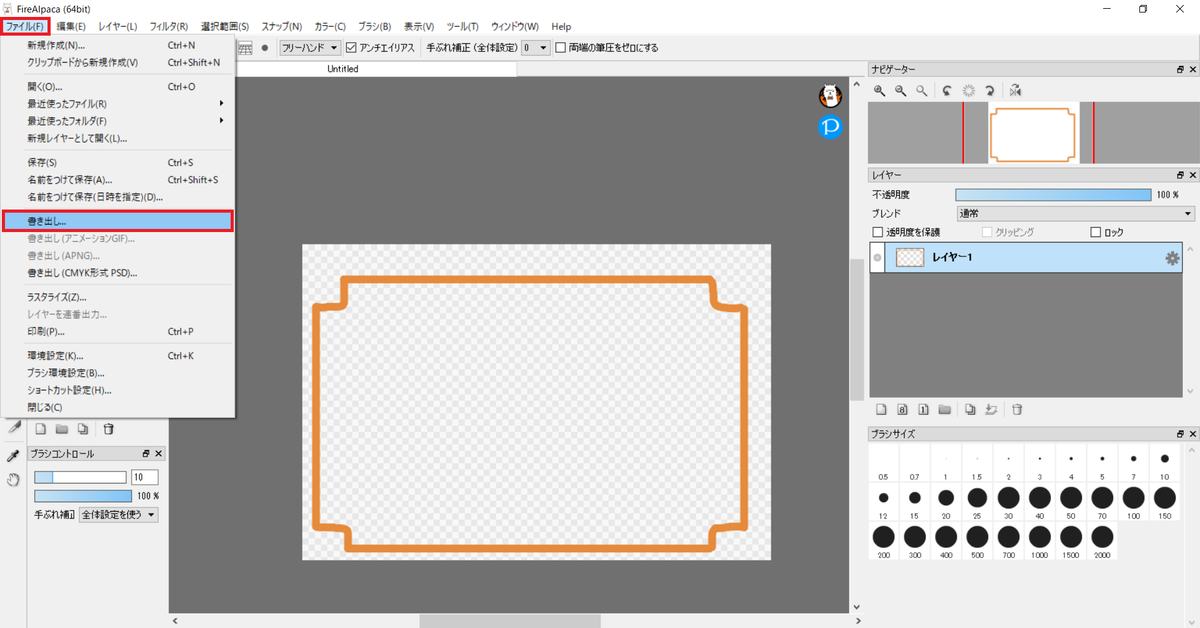Enable 透明度を保護 checkbox

(878, 232)
